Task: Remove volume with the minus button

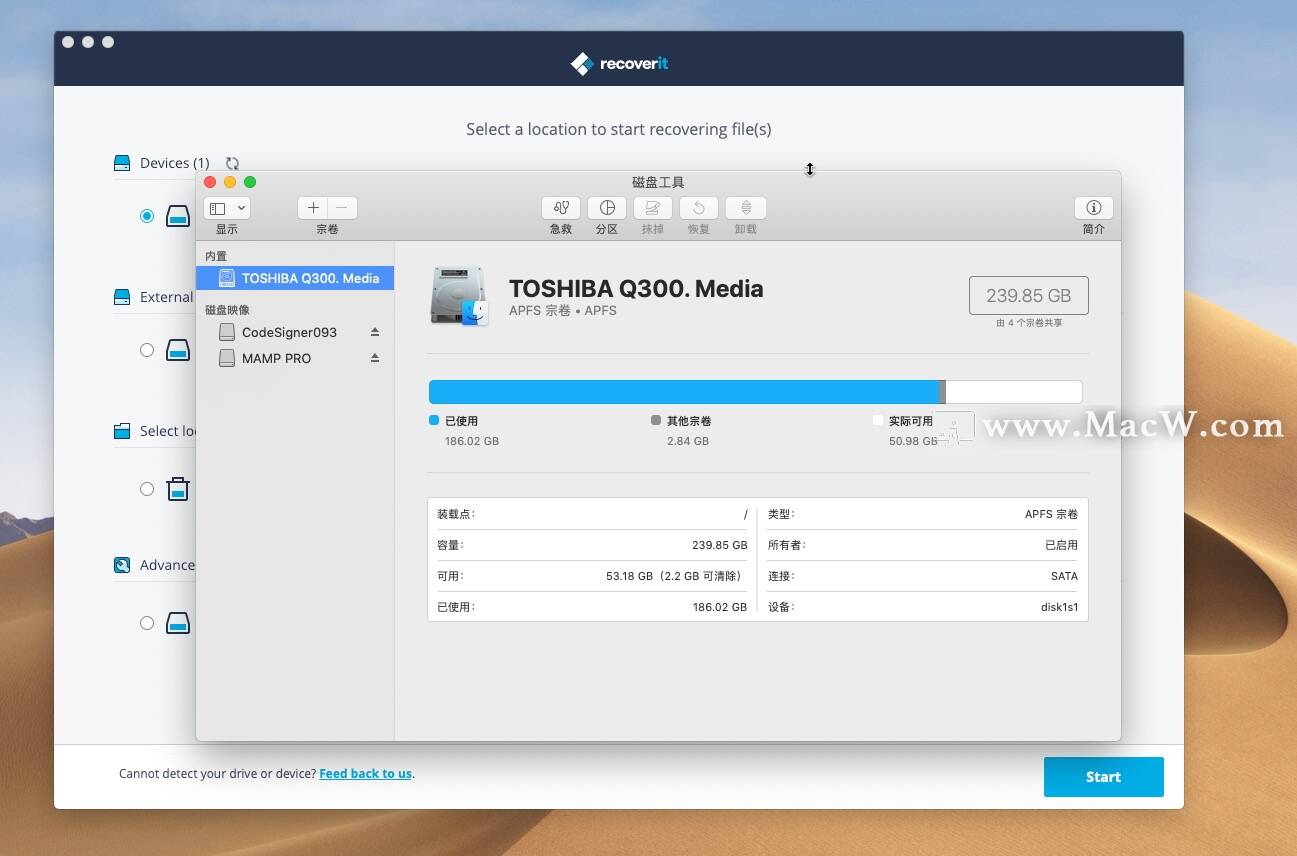Action: (x=342, y=208)
